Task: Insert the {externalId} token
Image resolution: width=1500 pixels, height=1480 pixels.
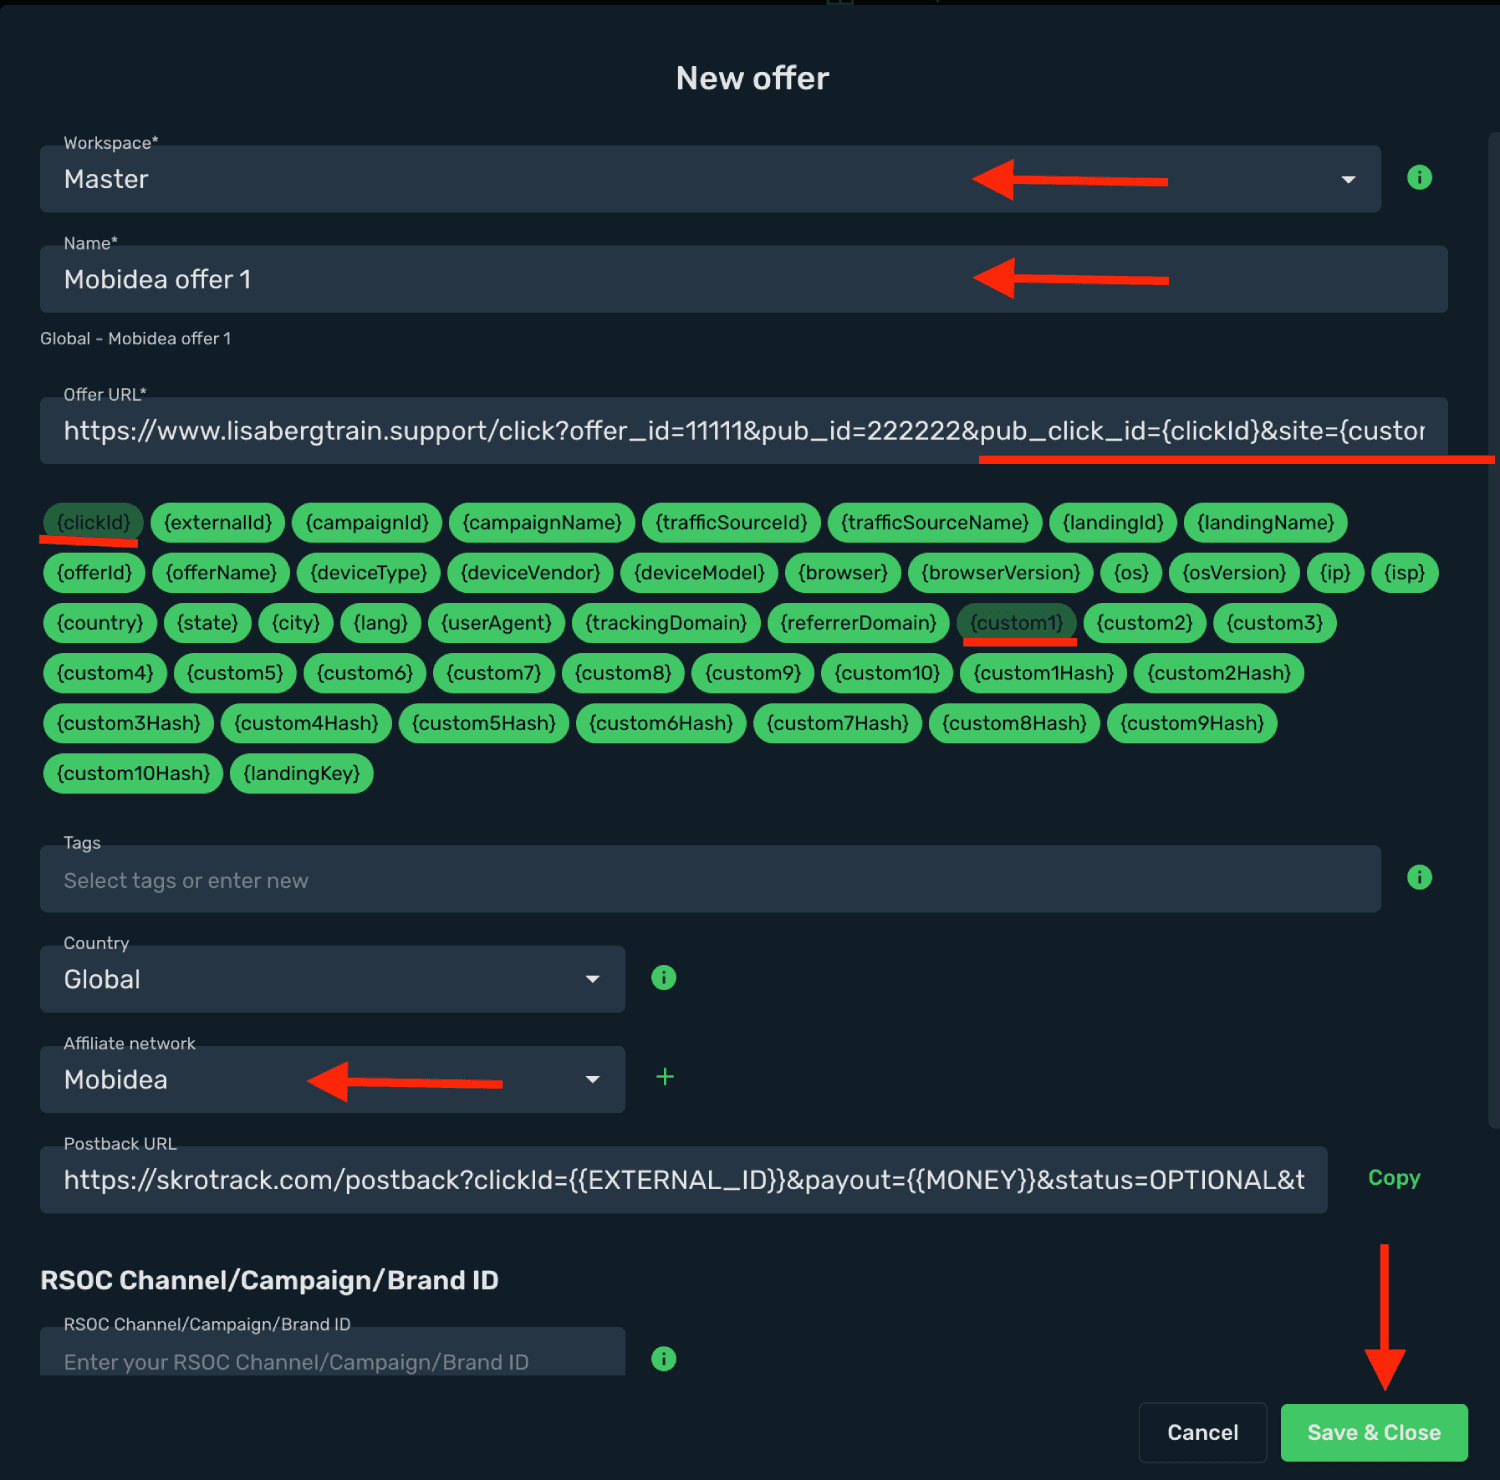Action: tap(218, 523)
